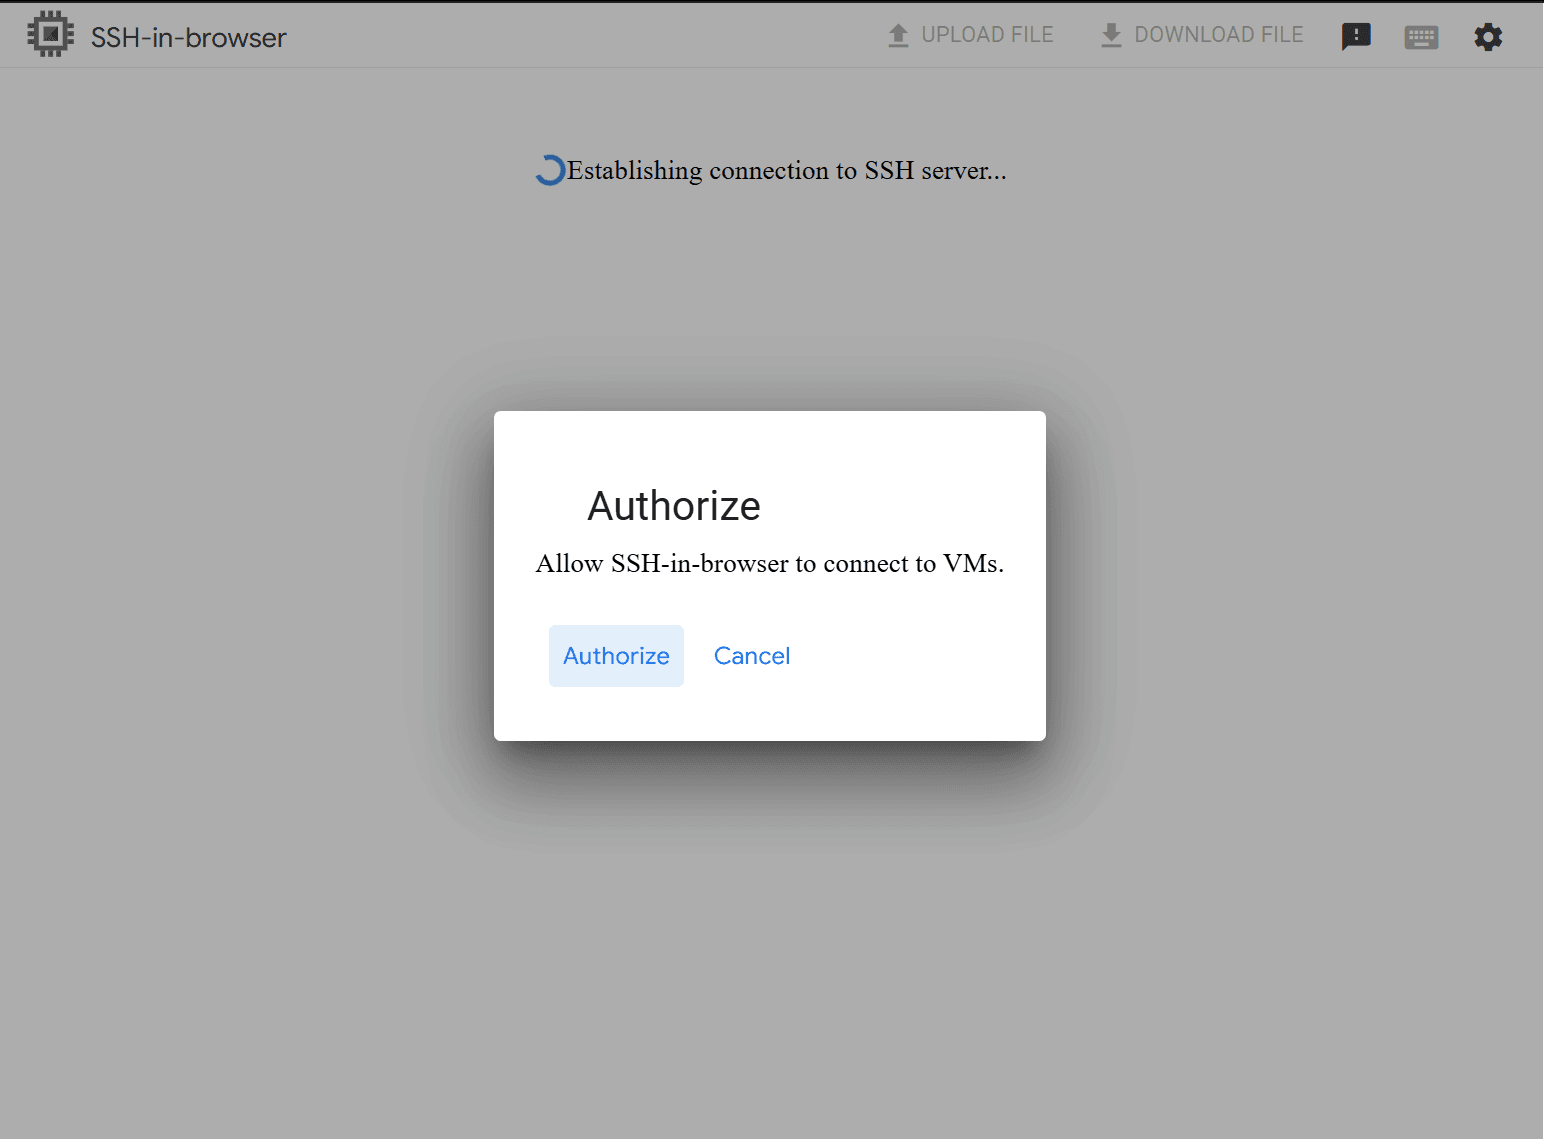This screenshot has width=1544, height=1139.
Task: Click empty header space between title and Upload
Action: tap(580, 36)
